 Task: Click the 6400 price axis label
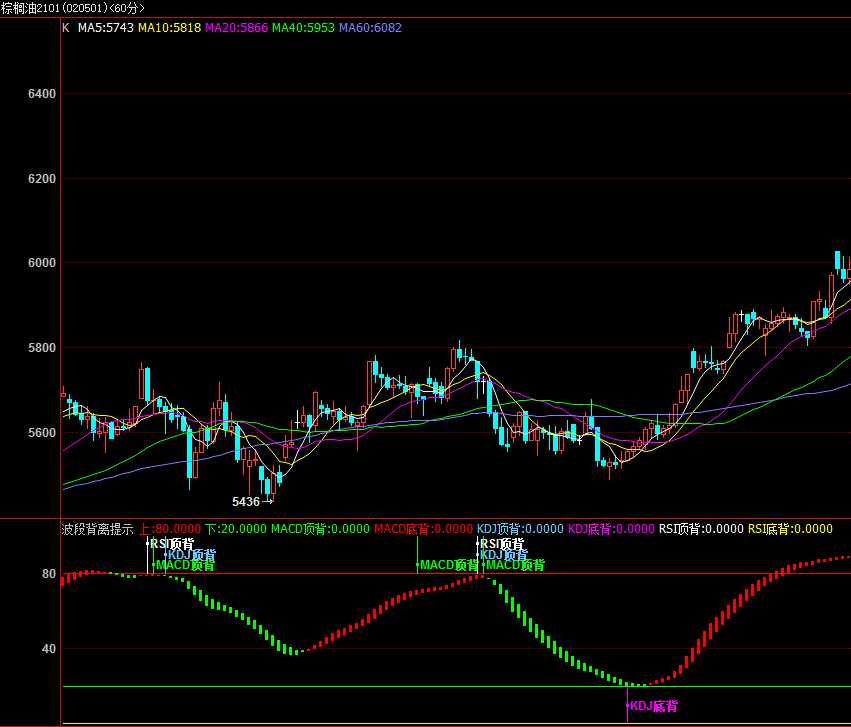click(42, 94)
